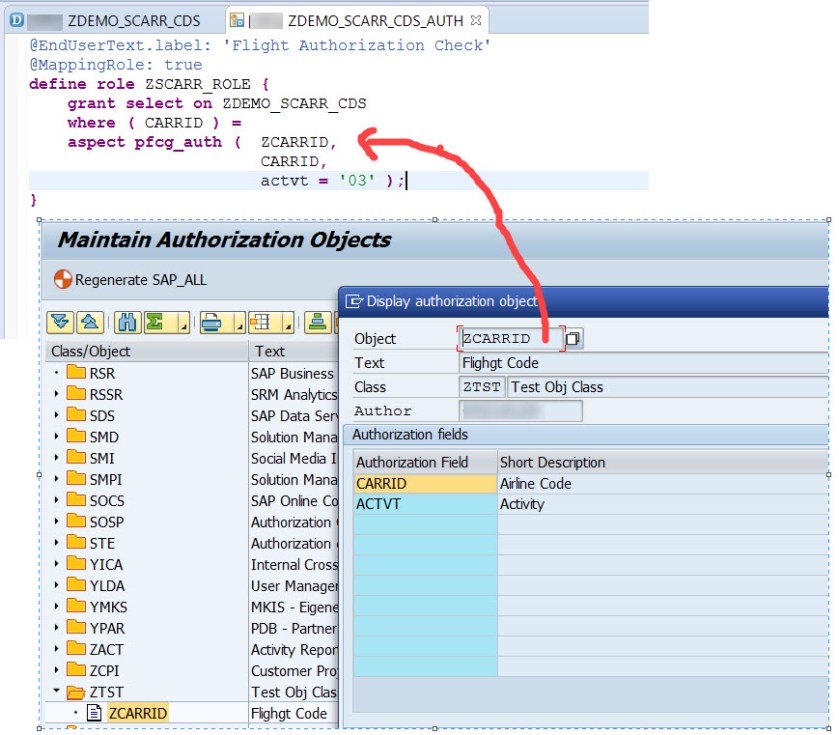Collapse the ZTST class folder
This screenshot has height=735, width=839.
pos(56,691)
